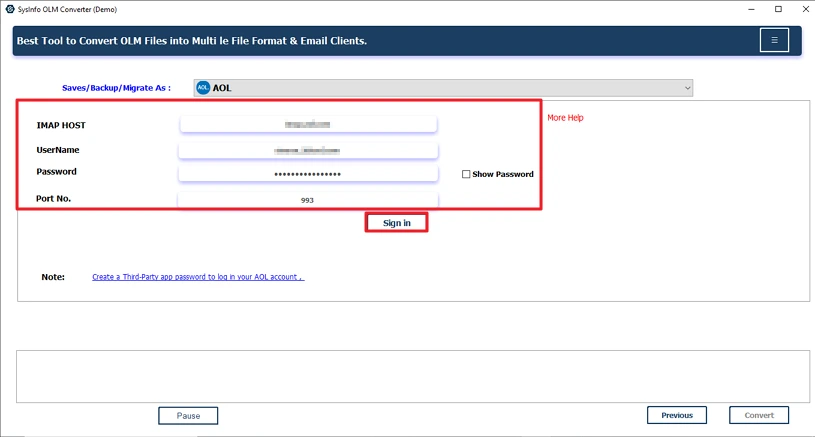Click the UserName label

click(58, 150)
